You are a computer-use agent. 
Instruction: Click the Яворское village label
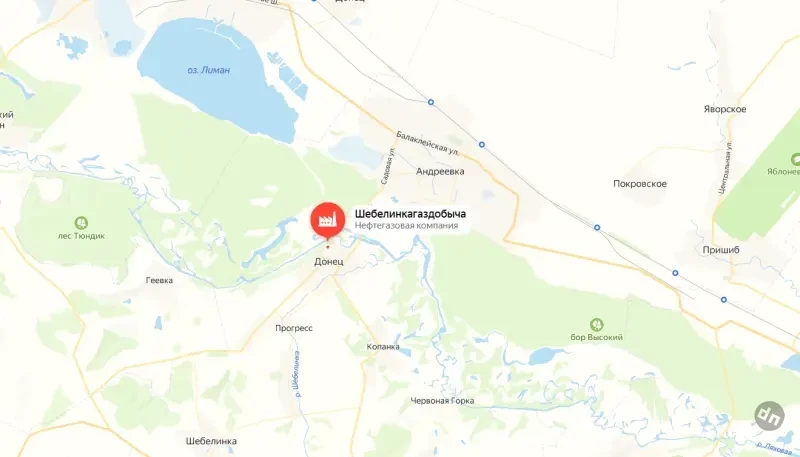coord(724,109)
